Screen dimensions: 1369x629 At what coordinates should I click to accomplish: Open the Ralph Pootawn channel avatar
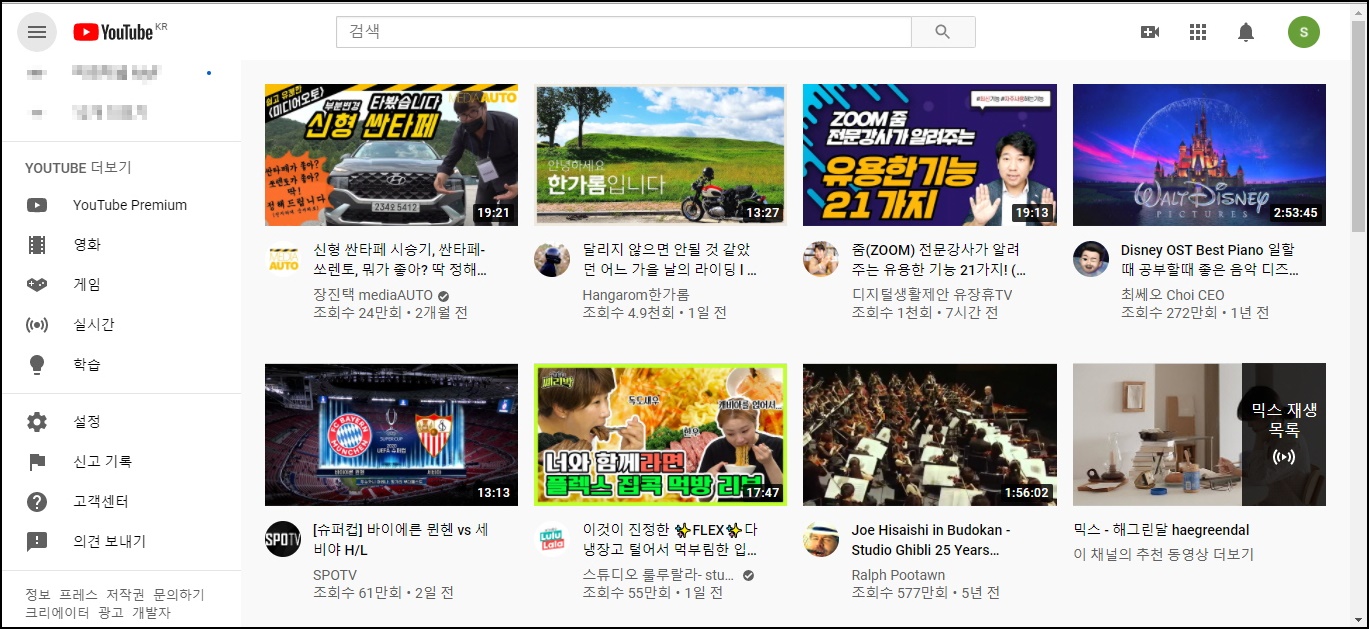click(821, 539)
